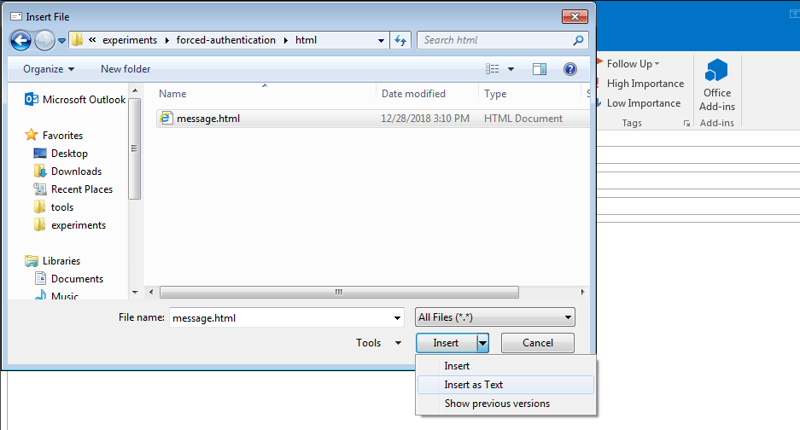Expand the address bar history dropdown
The height and width of the screenshot is (430, 800).
381,40
